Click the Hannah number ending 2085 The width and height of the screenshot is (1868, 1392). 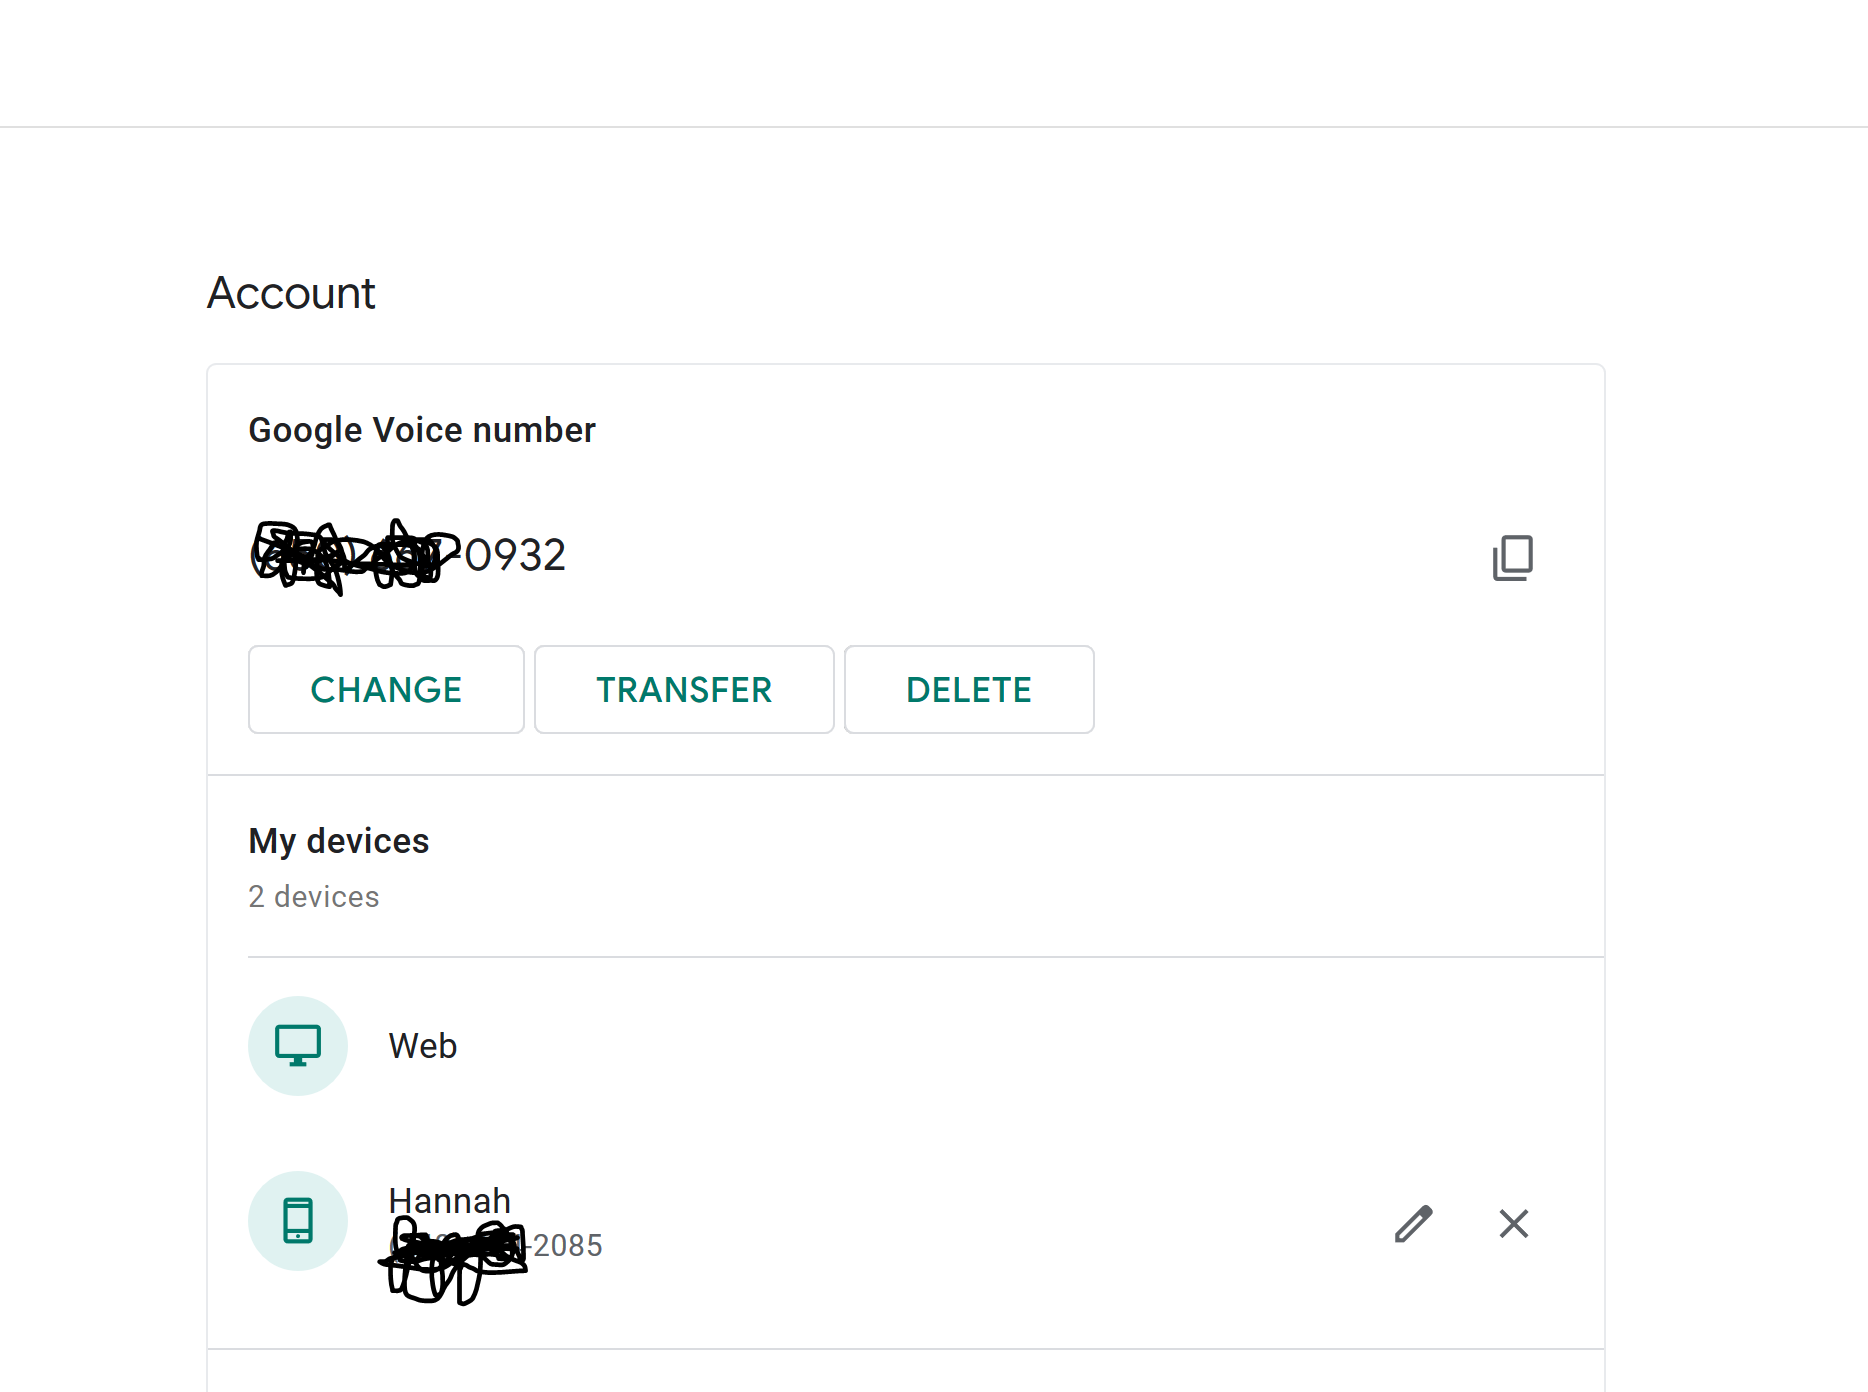coord(495,1246)
